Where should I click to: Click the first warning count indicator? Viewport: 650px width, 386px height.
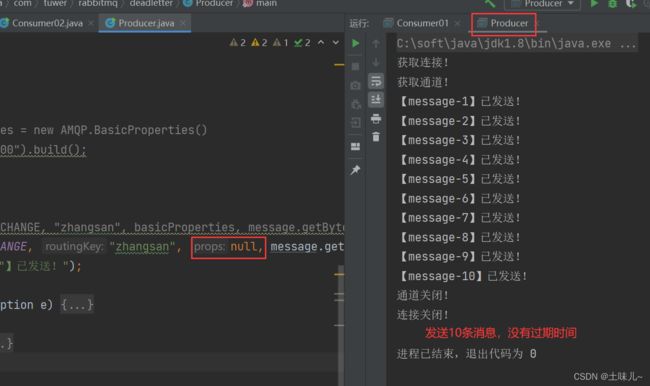click(x=238, y=43)
